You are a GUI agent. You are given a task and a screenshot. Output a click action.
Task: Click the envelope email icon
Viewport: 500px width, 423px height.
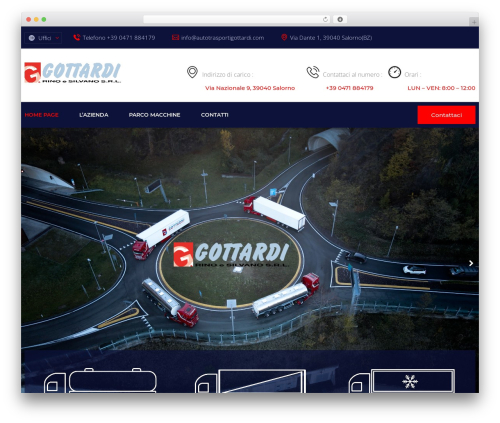(175, 37)
